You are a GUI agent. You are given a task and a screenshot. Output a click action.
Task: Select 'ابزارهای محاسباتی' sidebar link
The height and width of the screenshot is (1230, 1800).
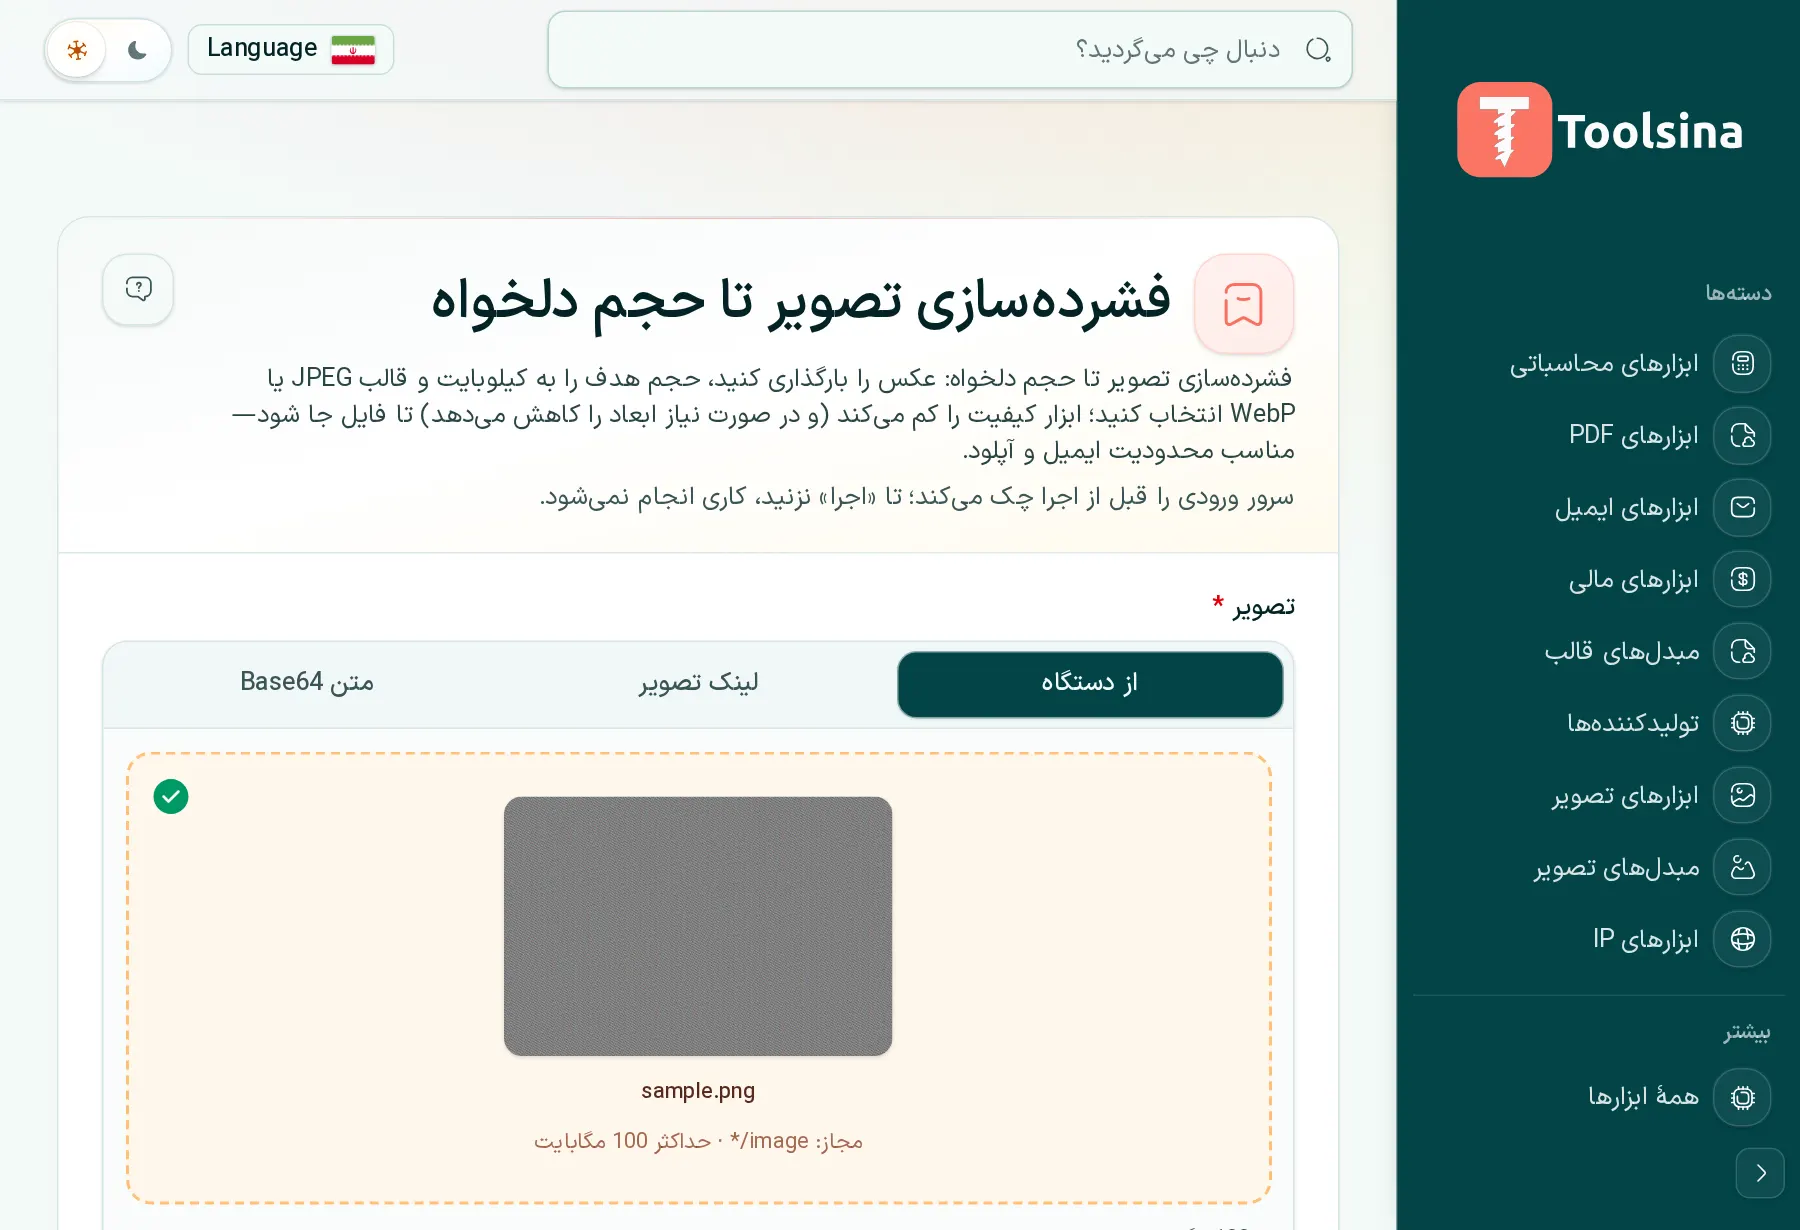1604,363
